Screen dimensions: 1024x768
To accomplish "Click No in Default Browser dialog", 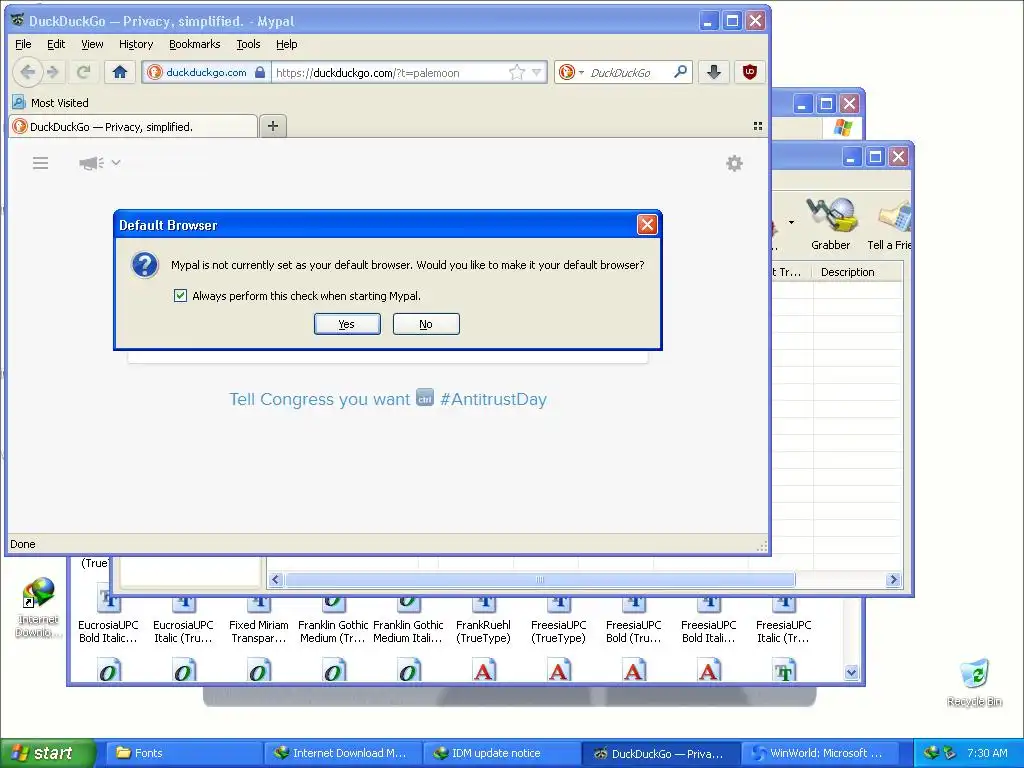I will (x=426, y=324).
